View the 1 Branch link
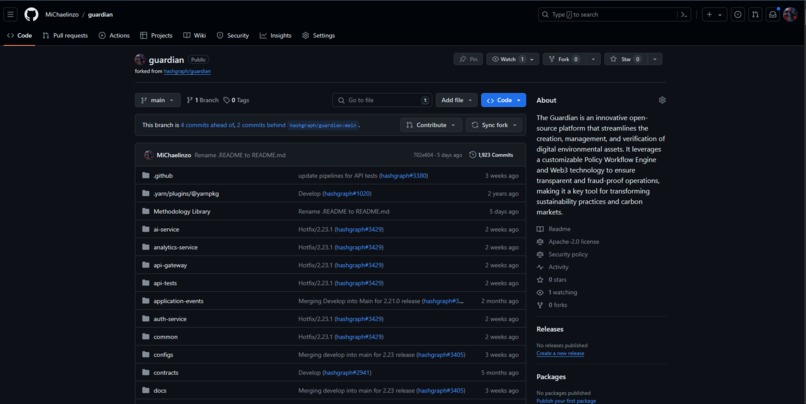806x404 pixels. (x=203, y=100)
